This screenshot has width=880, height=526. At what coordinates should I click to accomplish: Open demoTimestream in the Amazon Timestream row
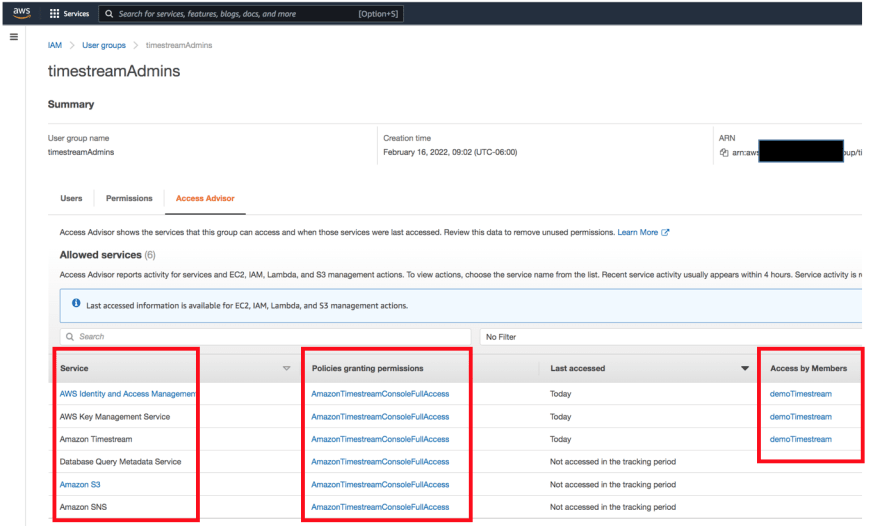(800, 439)
